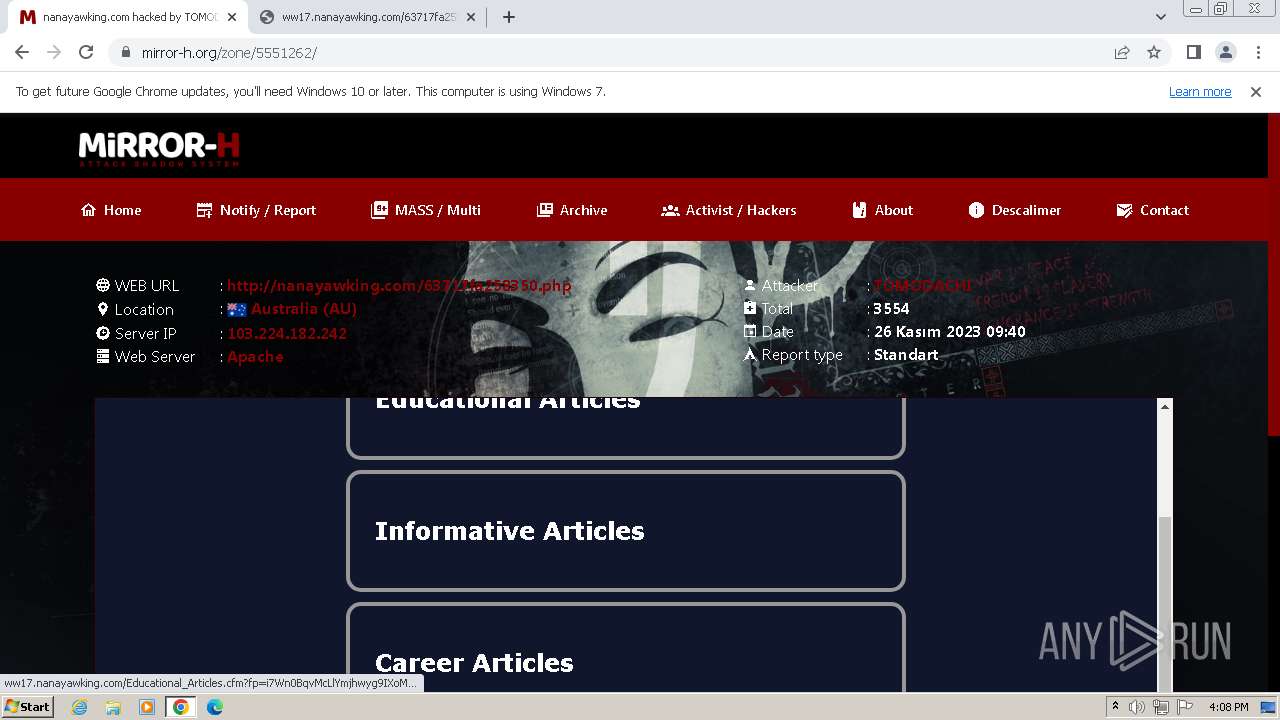Share this page icon in the address bar

1122,53
